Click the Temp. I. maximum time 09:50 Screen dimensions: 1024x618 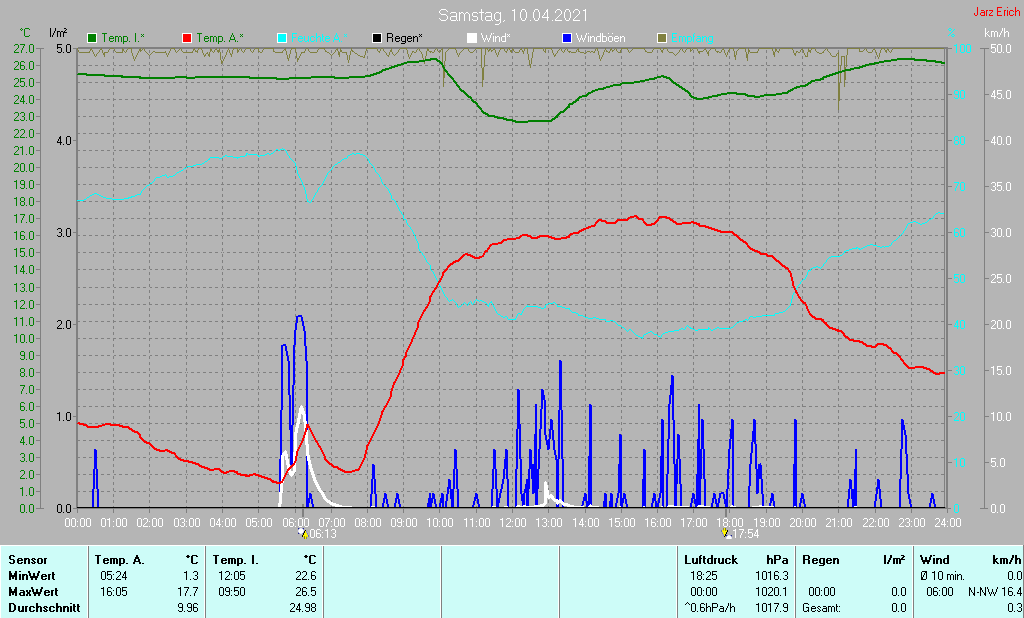[x=232, y=592]
